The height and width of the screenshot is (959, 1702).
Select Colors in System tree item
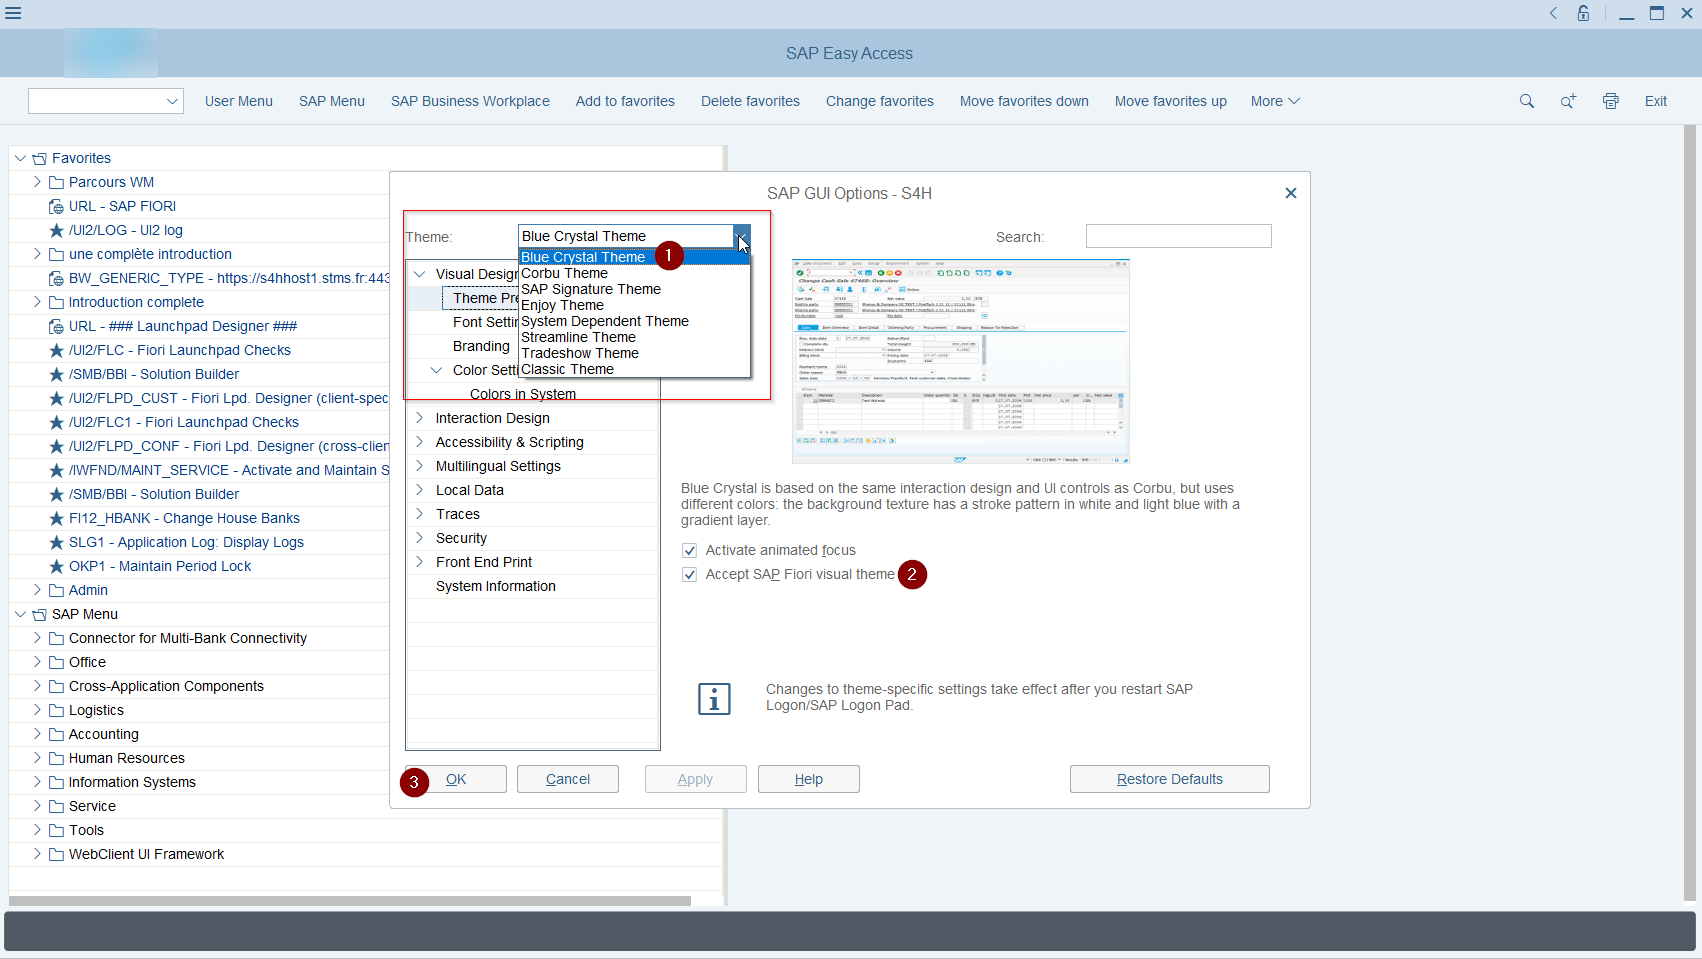click(523, 394)
